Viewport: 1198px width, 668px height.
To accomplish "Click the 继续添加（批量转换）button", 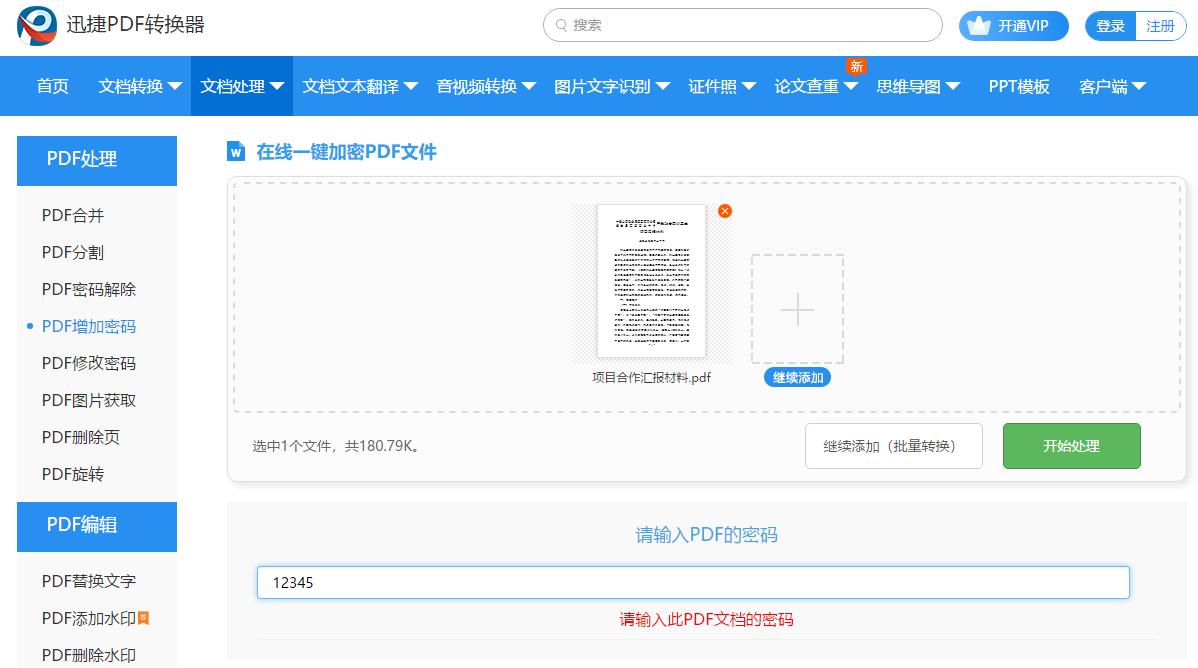I will pos(893,446).
